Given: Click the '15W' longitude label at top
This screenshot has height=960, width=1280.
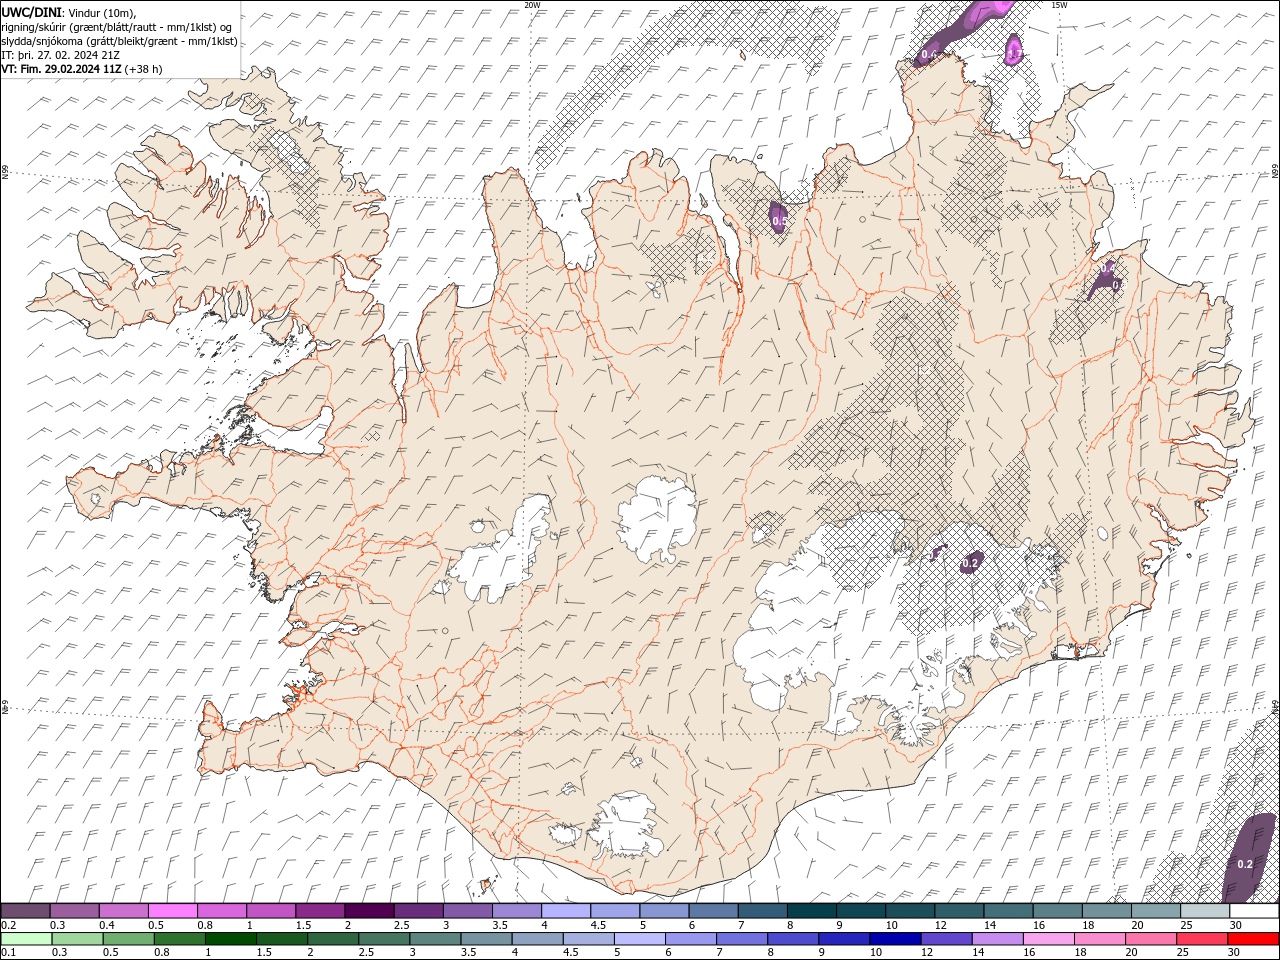Looking at the screenshot, I should click(x=1059, y=5).
